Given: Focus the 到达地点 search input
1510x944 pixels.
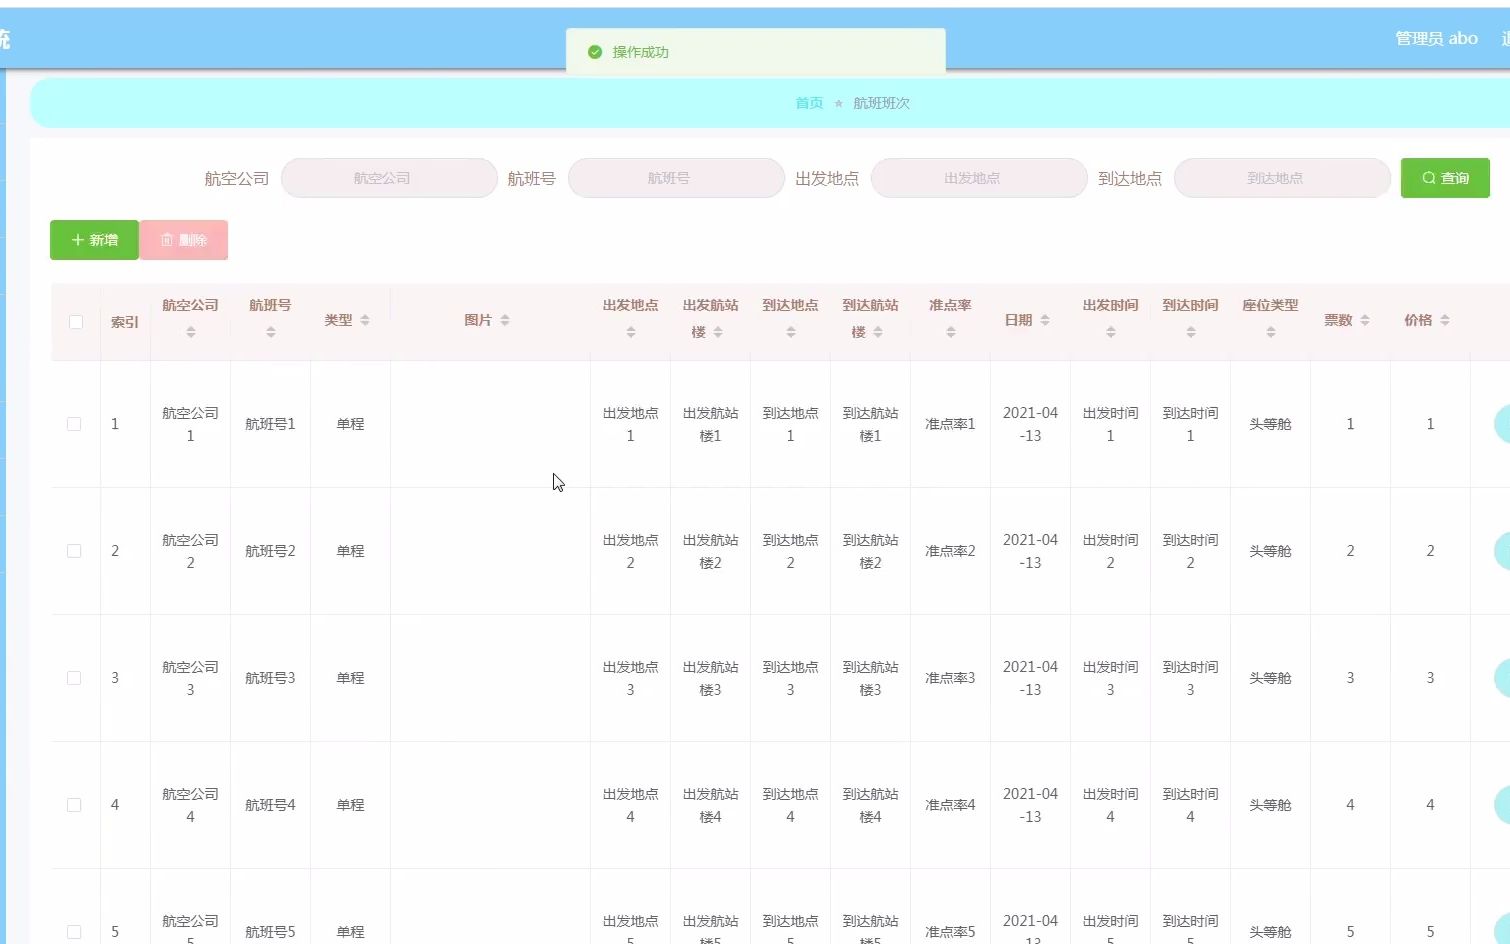Looking at the screenshot, I should click(1282, 178).
